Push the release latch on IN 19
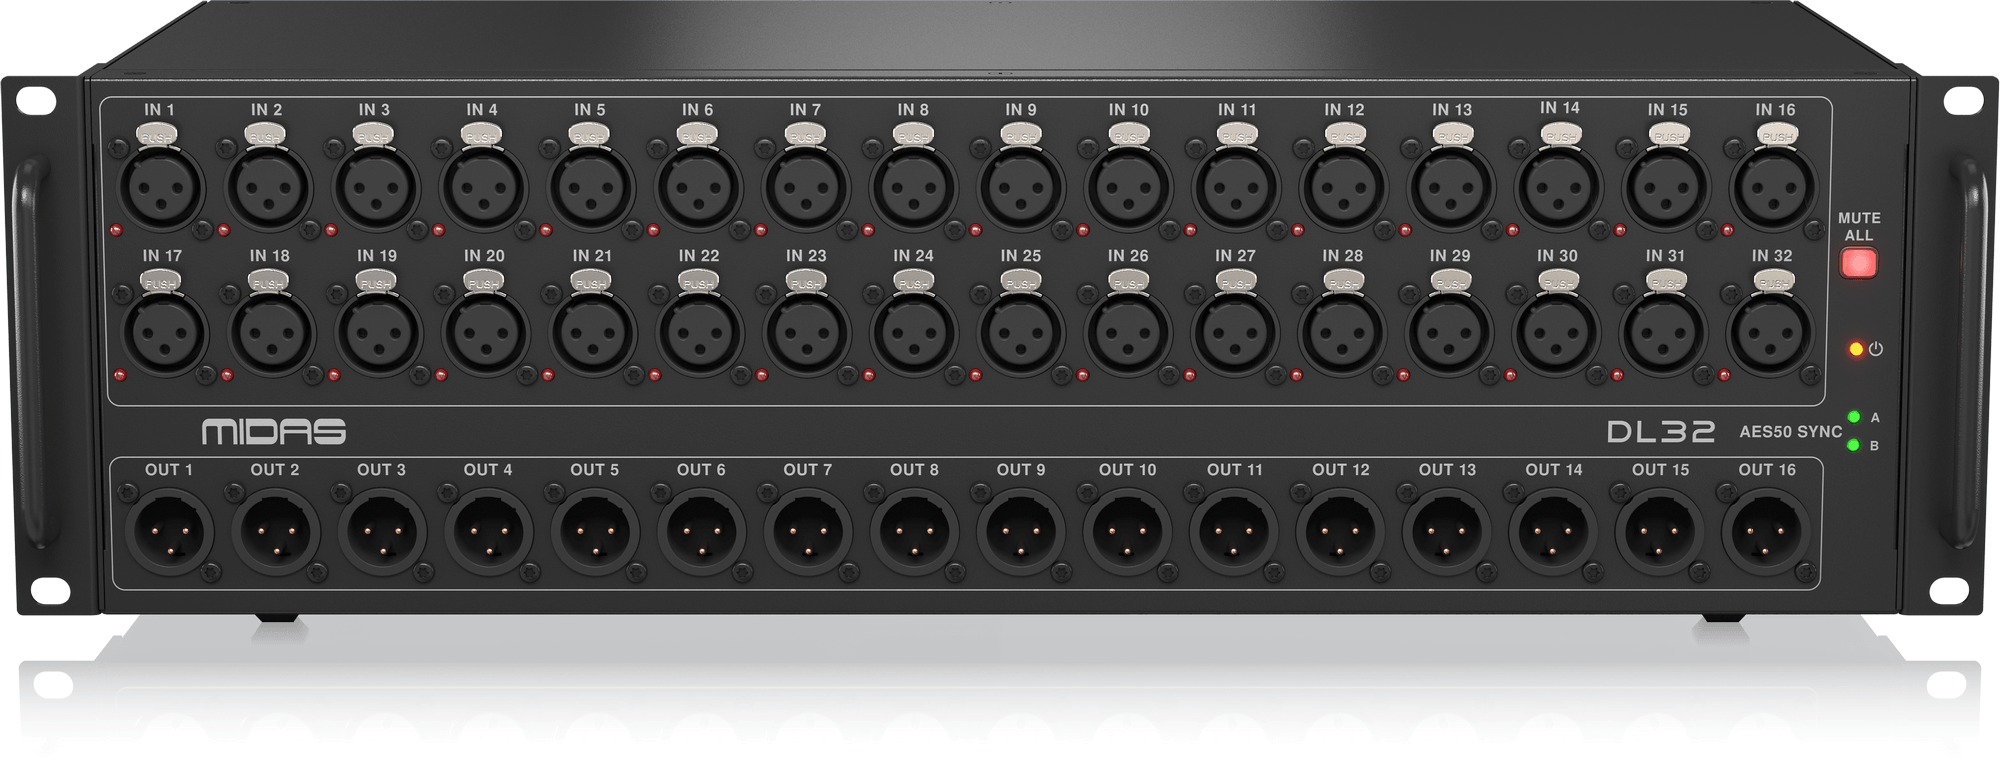 (x=377, y=282)
